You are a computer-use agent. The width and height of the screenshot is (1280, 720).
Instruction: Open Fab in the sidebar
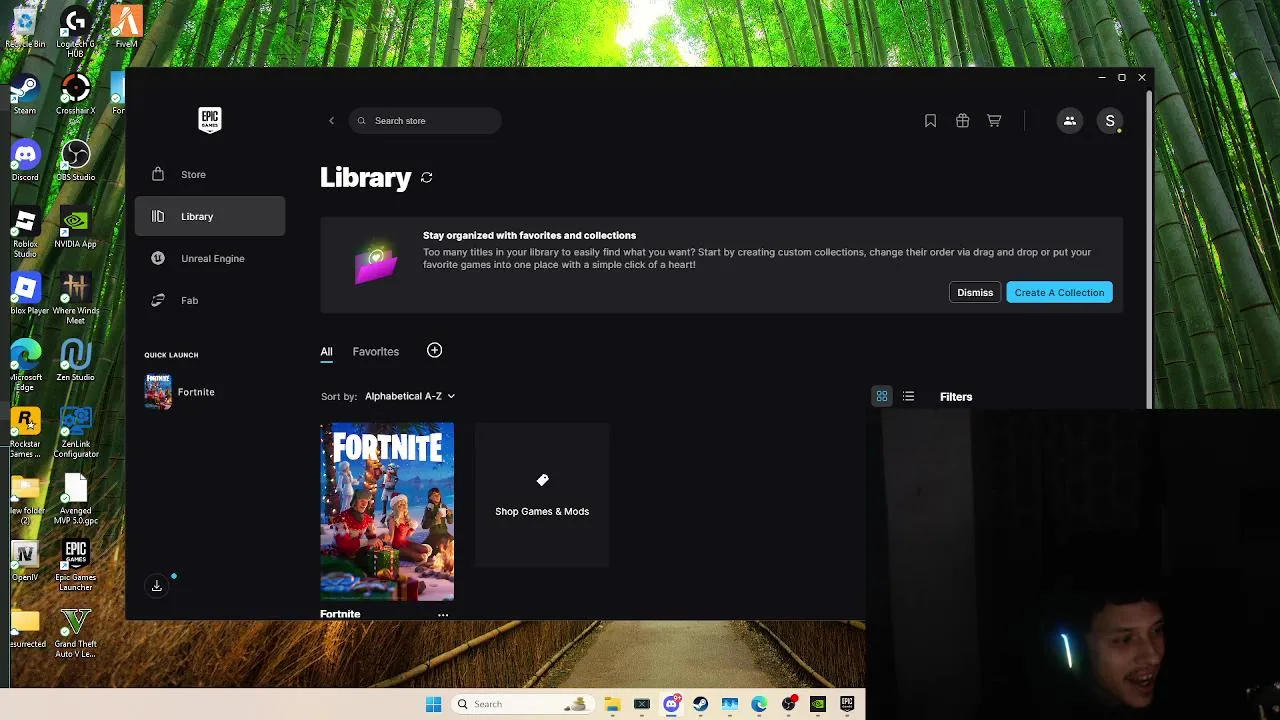[210, 300]
